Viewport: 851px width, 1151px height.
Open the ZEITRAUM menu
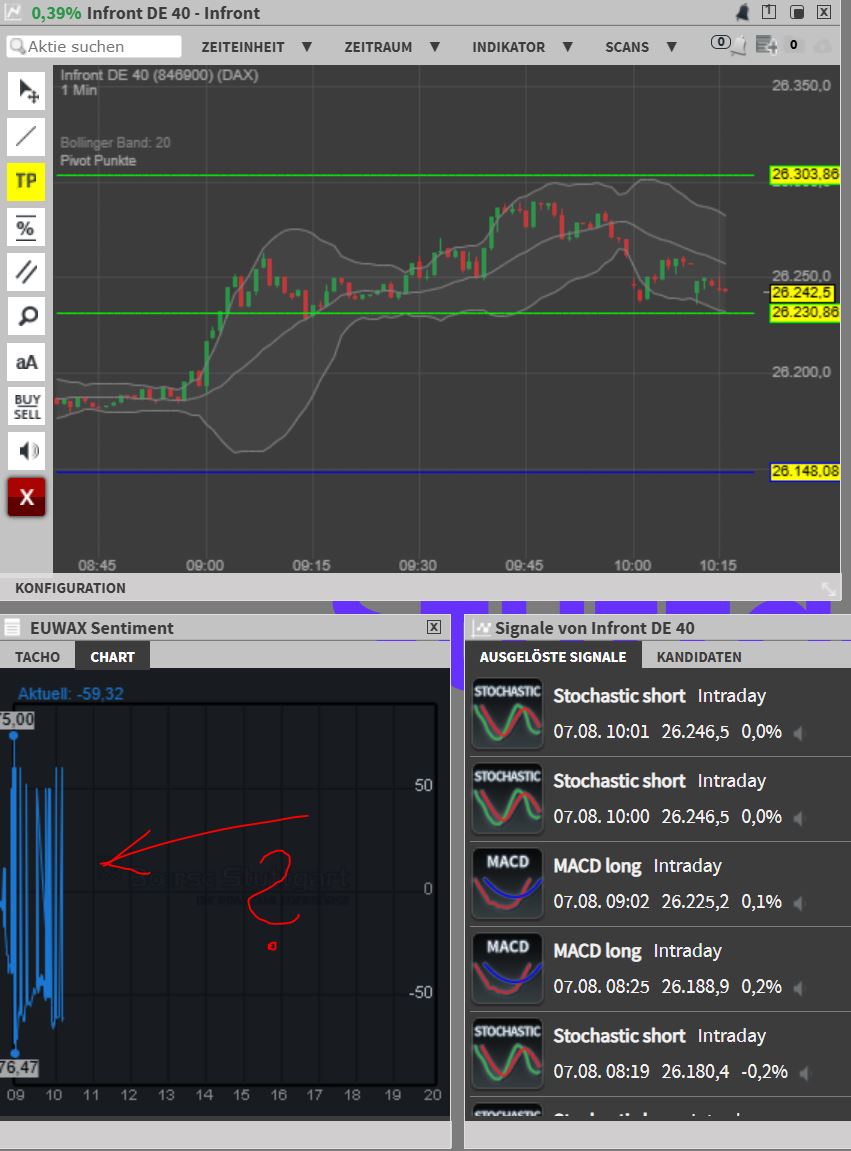(x=378, y=47)
